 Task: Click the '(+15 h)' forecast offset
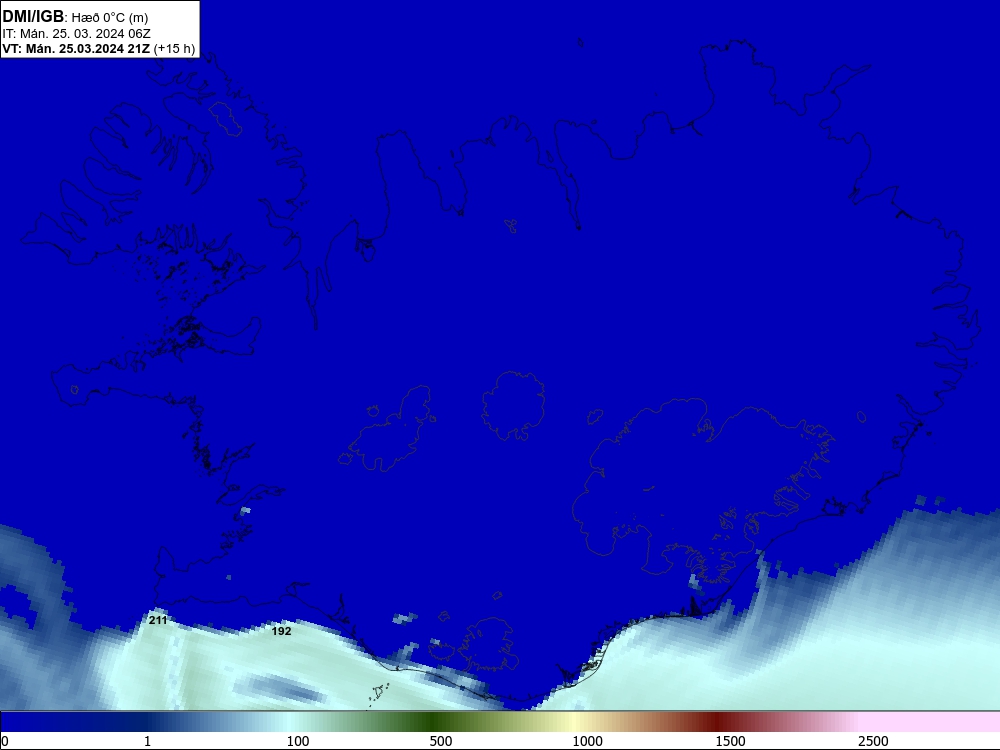(x=174, y=49)
